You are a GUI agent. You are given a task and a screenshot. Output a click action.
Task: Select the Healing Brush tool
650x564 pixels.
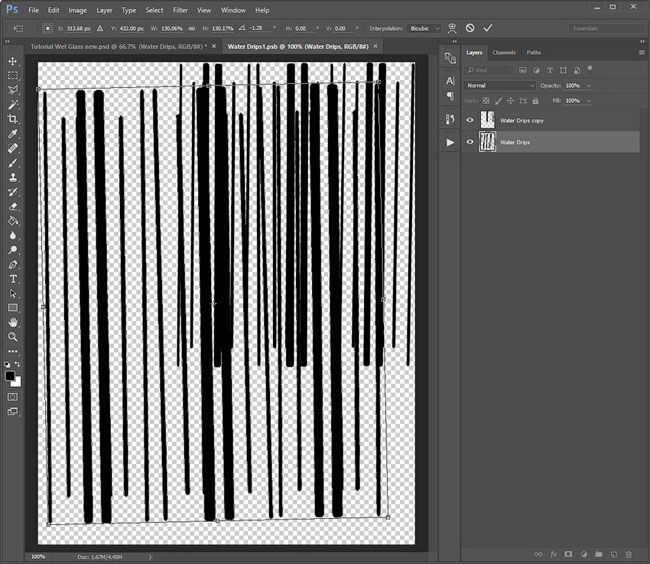point(13,148)
